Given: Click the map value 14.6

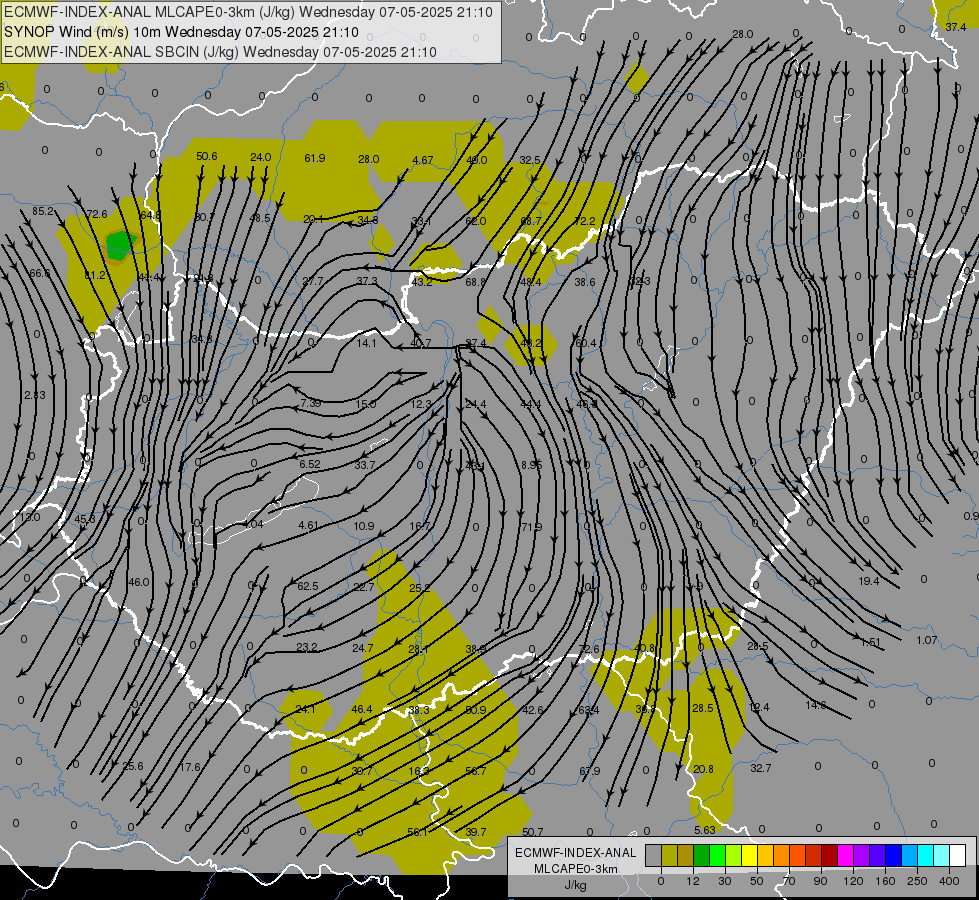Looking at the screenshot, I should [x=816, y=705].
